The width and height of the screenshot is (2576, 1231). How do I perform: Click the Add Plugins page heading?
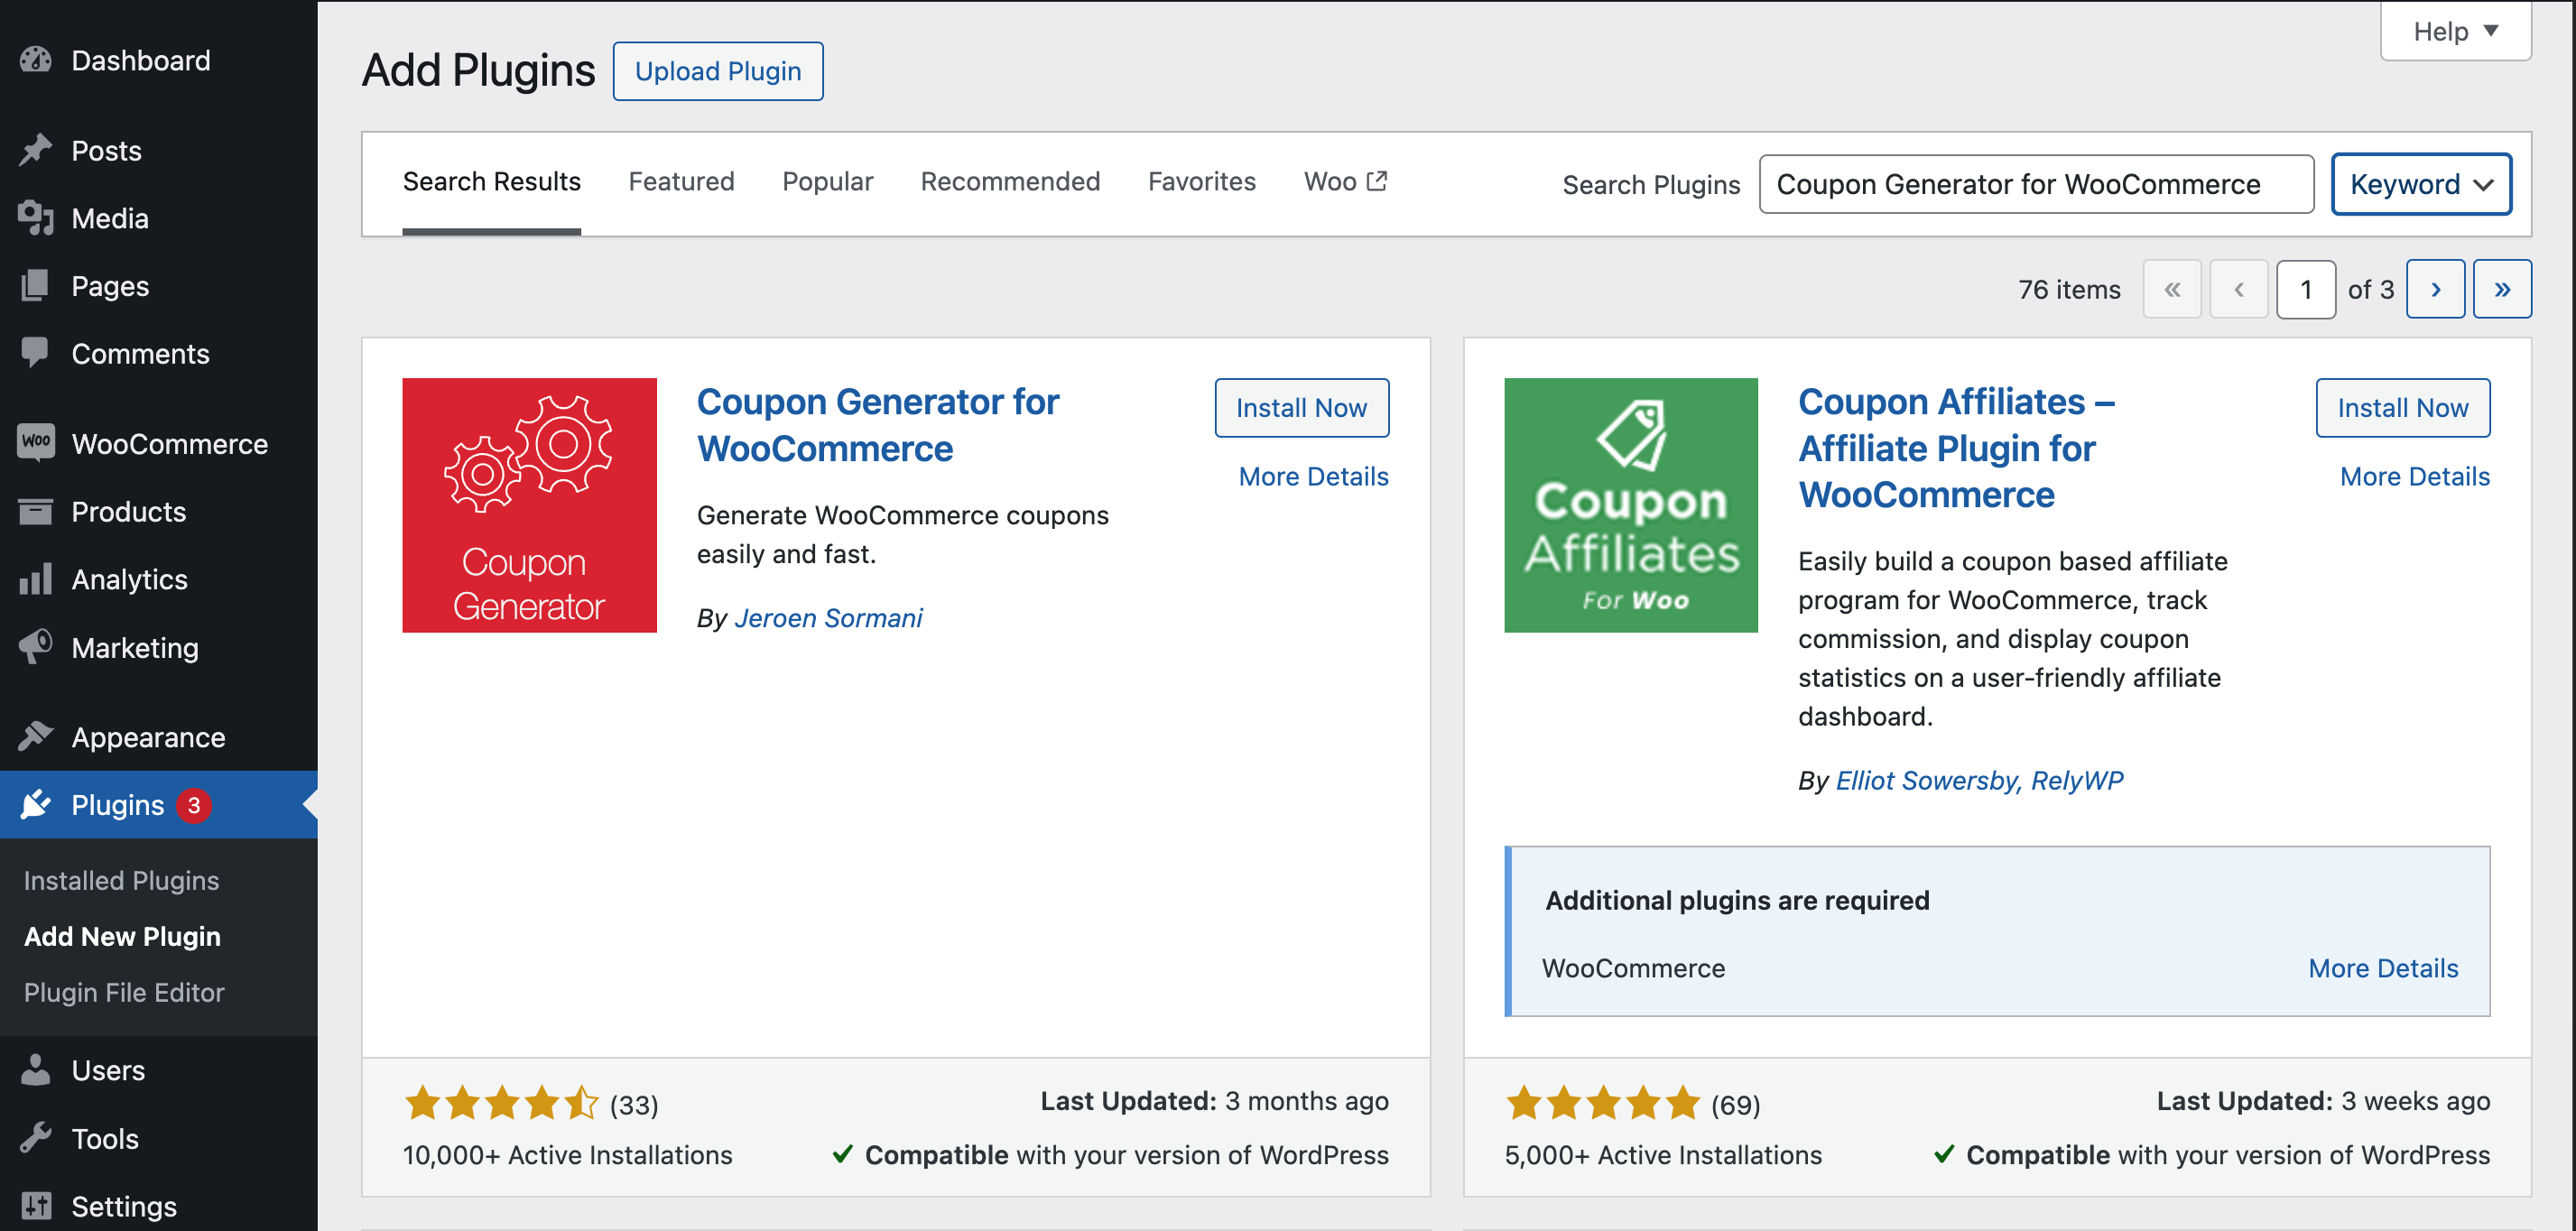[x=478, y=71]
